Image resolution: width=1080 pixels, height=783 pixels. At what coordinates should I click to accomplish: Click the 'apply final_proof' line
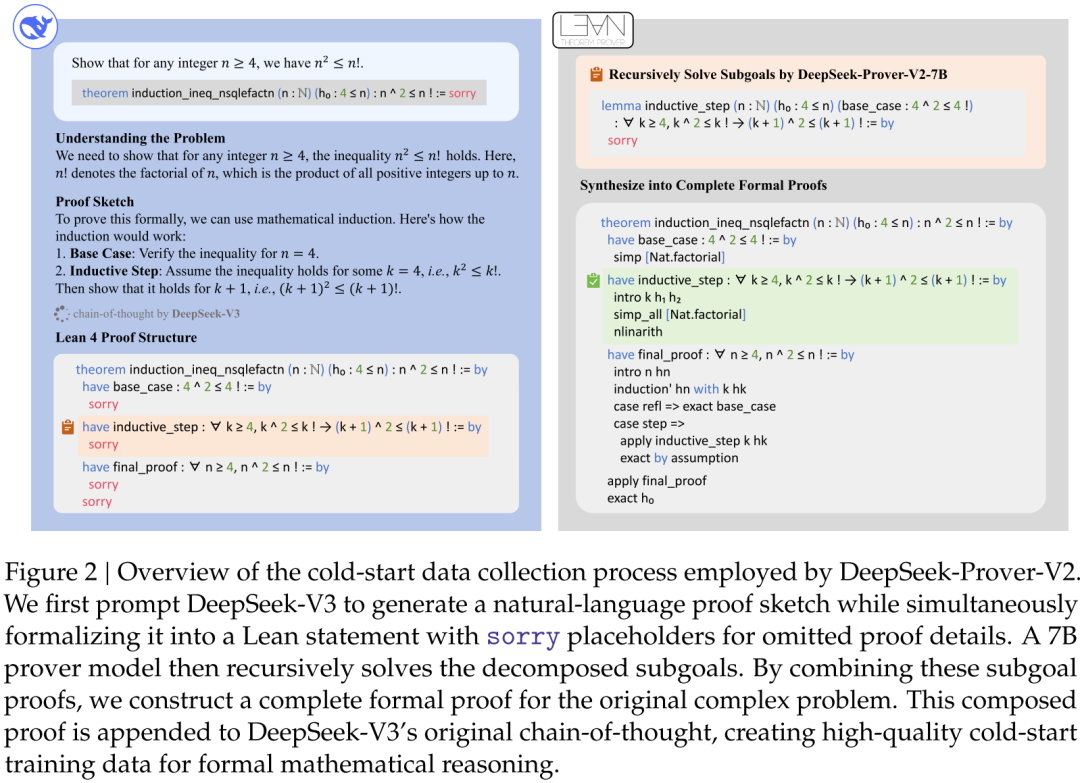click(x=656, y=481)
